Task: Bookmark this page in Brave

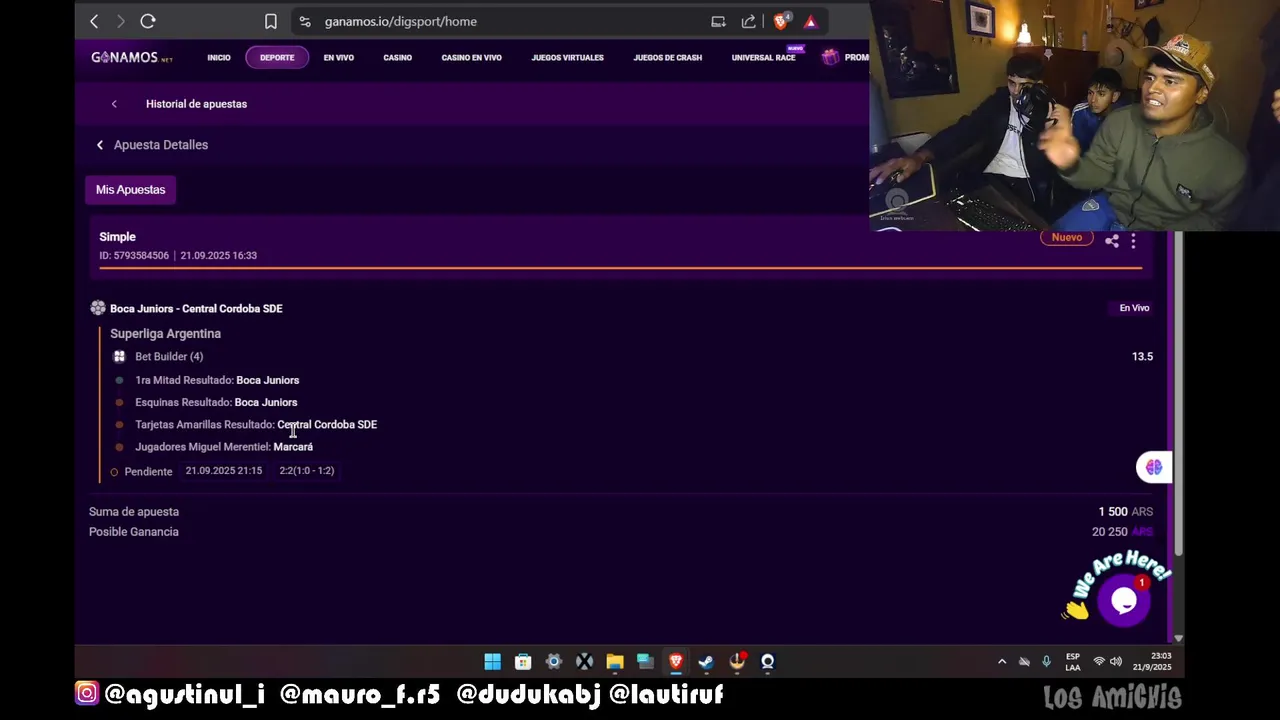Action: click(270, 21)
